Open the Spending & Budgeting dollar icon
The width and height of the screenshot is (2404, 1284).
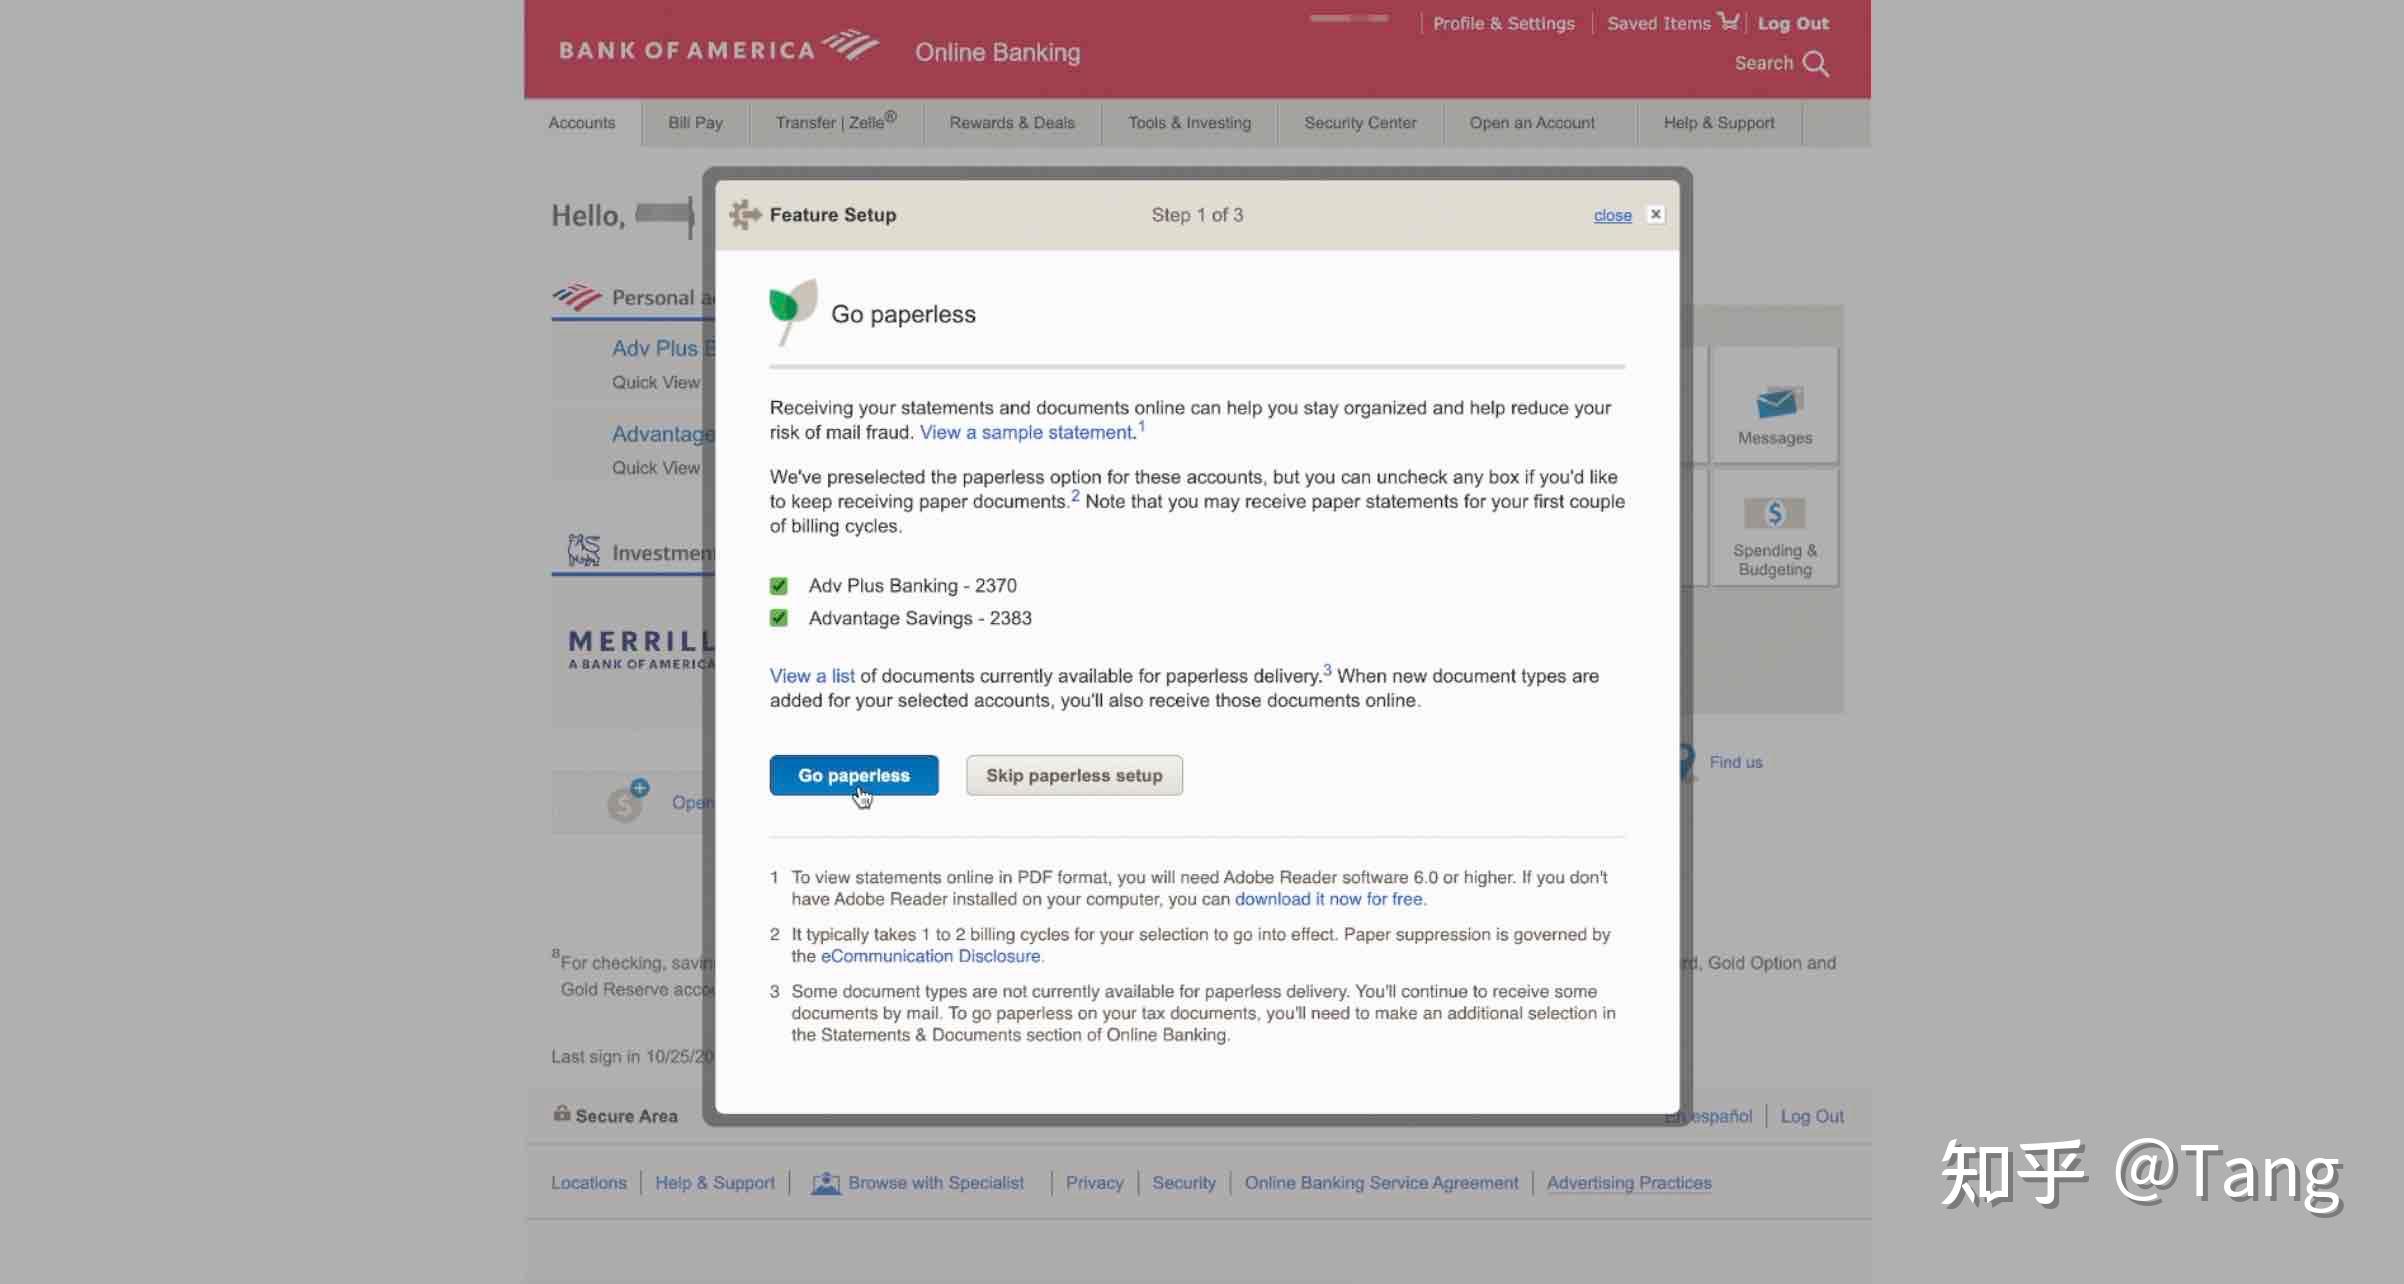click(x=1774, y=514)
